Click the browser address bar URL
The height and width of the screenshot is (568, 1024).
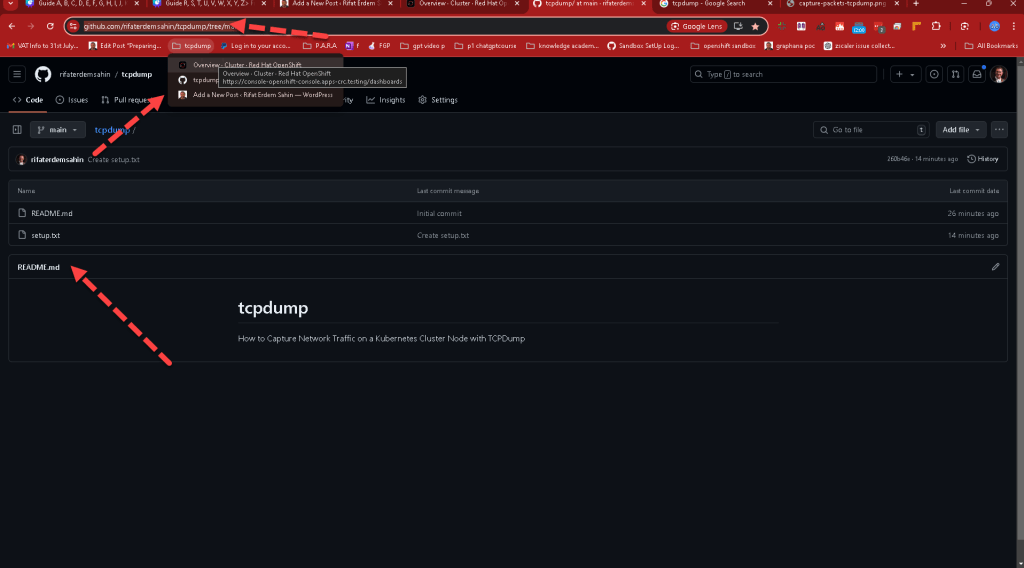pyautogui.click(x=159, y=26)
